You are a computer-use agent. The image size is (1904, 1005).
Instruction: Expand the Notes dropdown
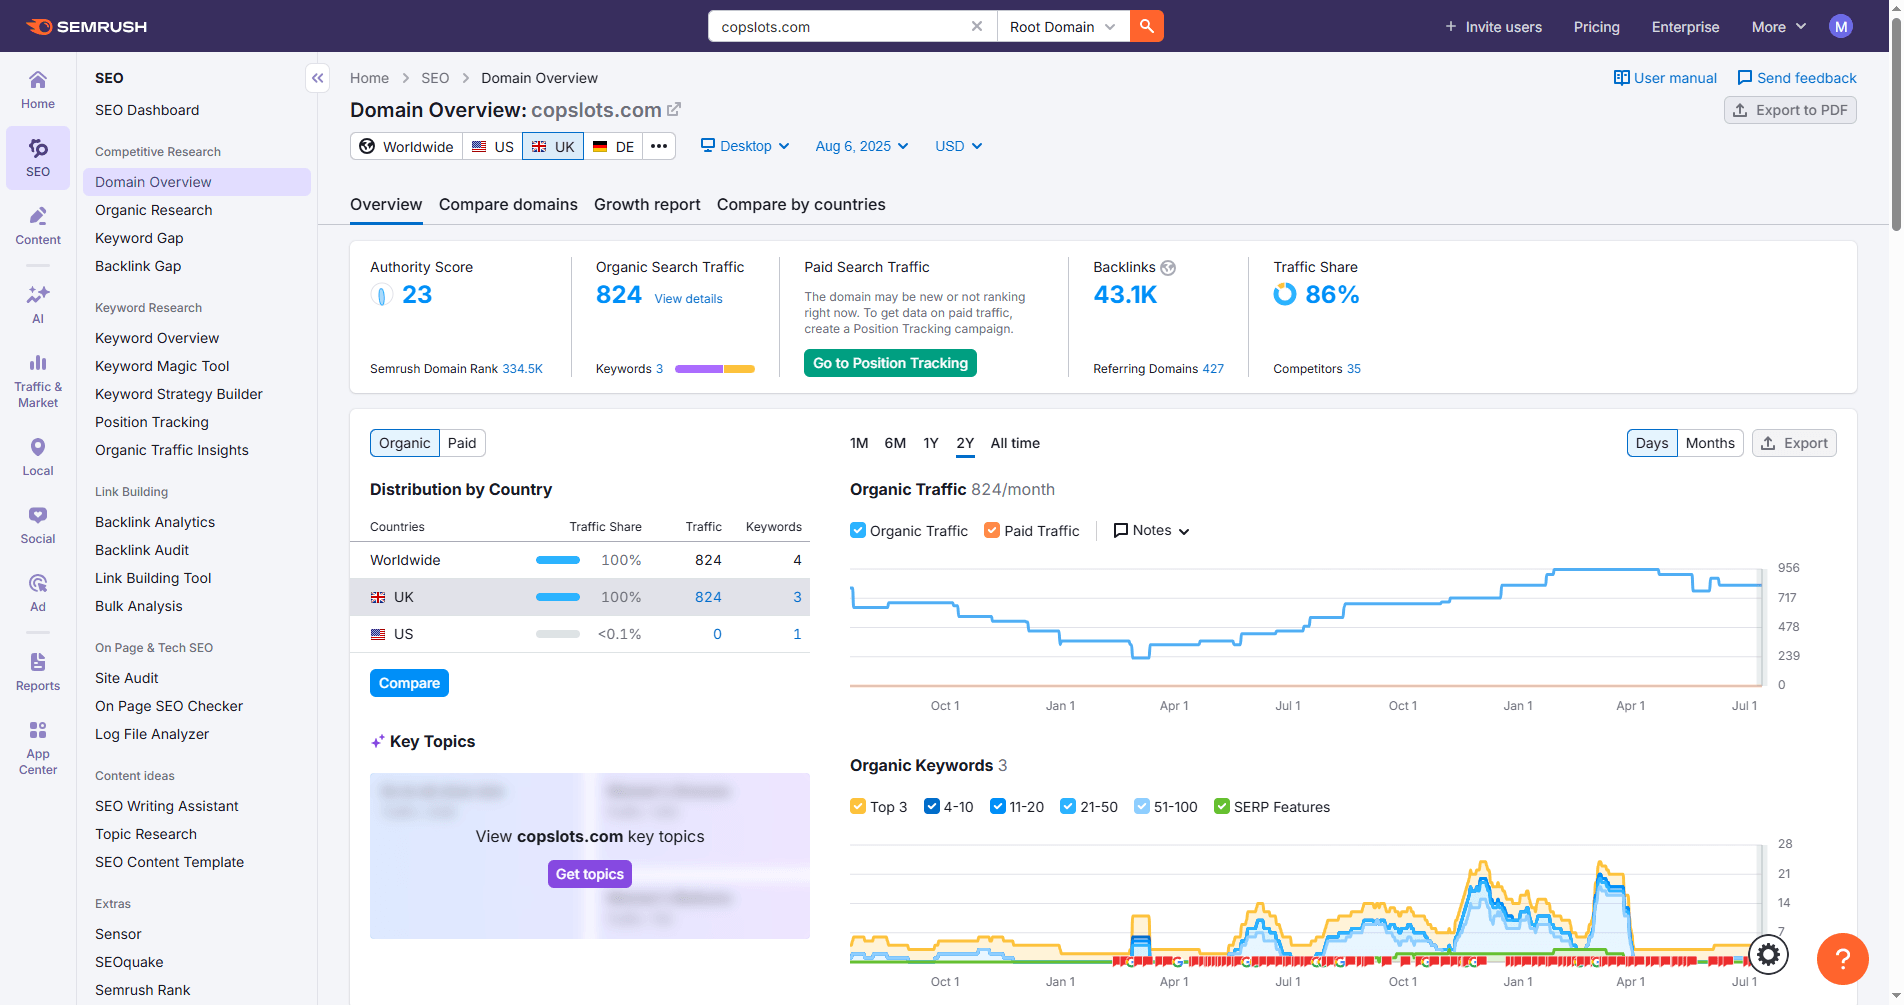pos(1151,530)
